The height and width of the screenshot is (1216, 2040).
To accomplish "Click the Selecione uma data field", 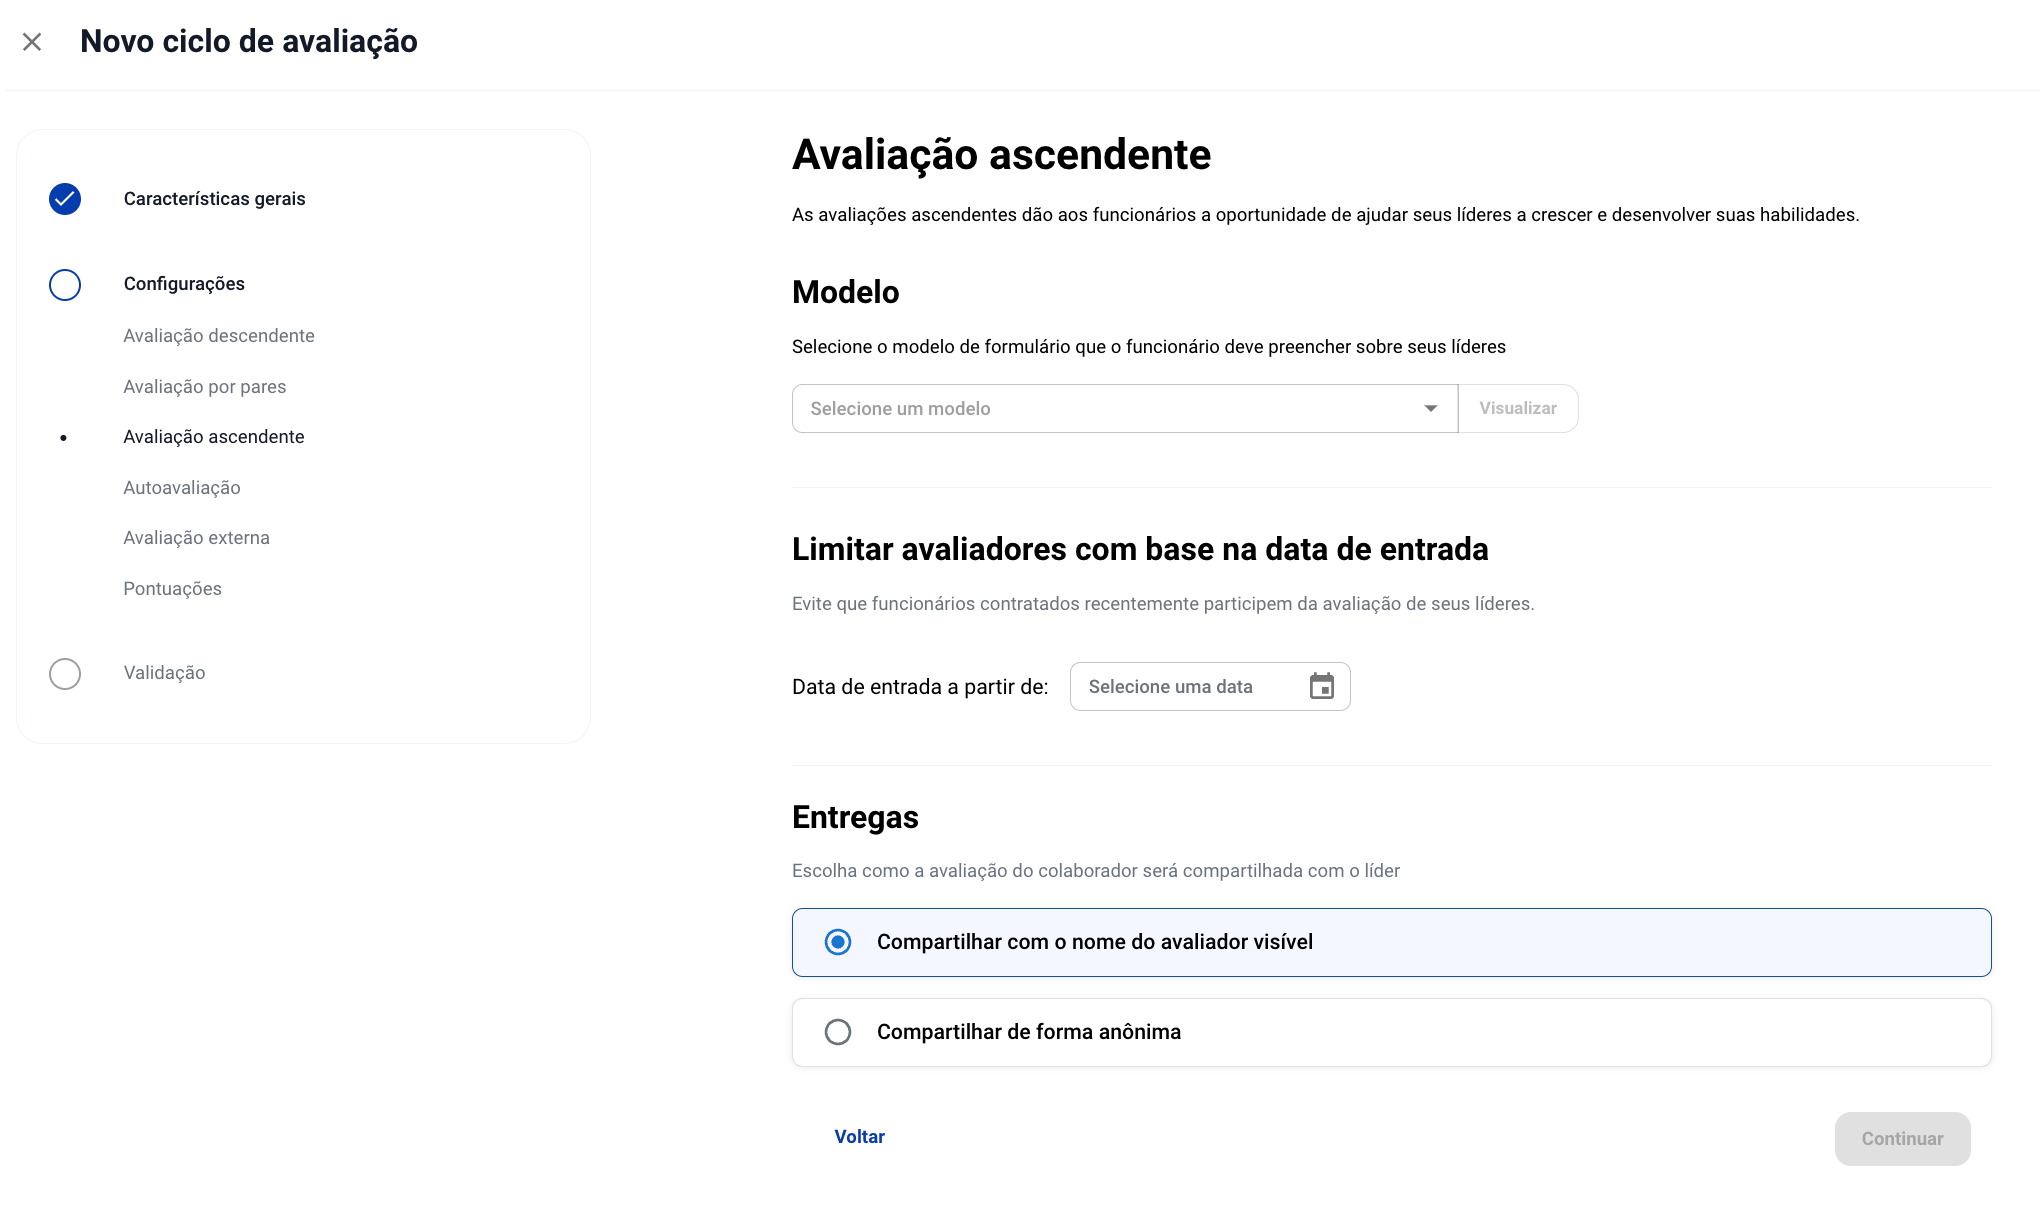I will 1210,687.
